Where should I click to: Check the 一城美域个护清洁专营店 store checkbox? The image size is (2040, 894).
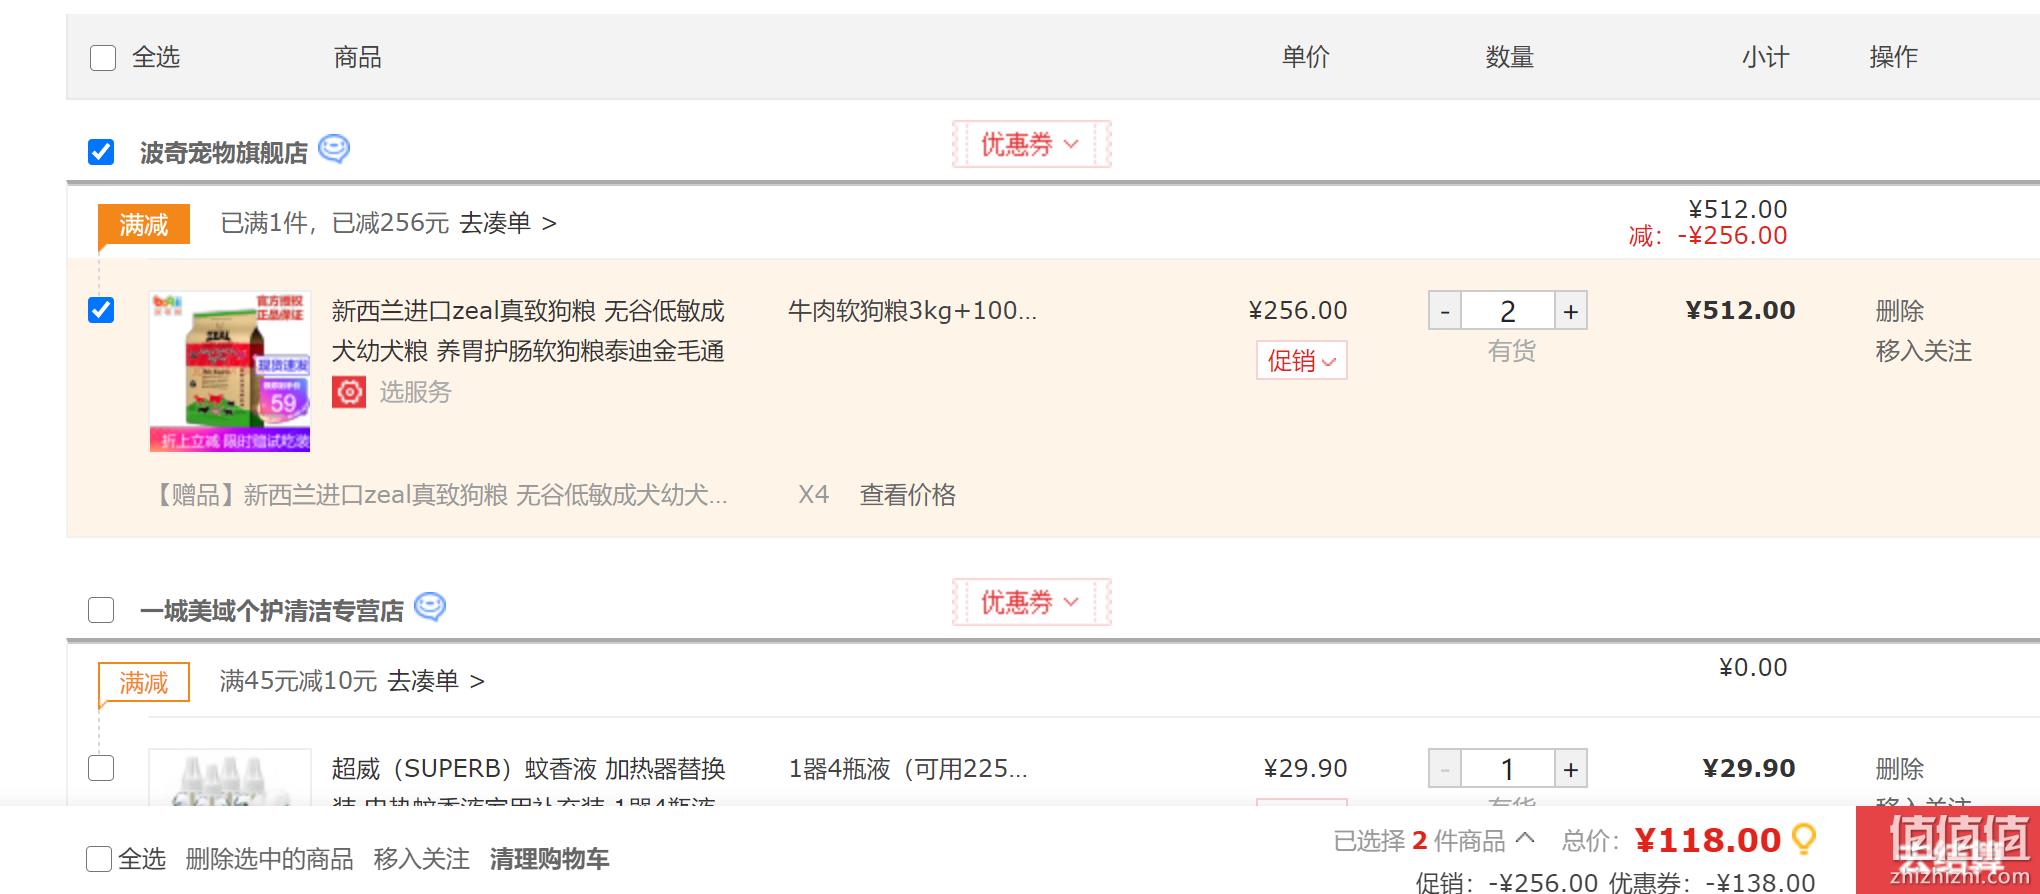click(x=101, y=610)
